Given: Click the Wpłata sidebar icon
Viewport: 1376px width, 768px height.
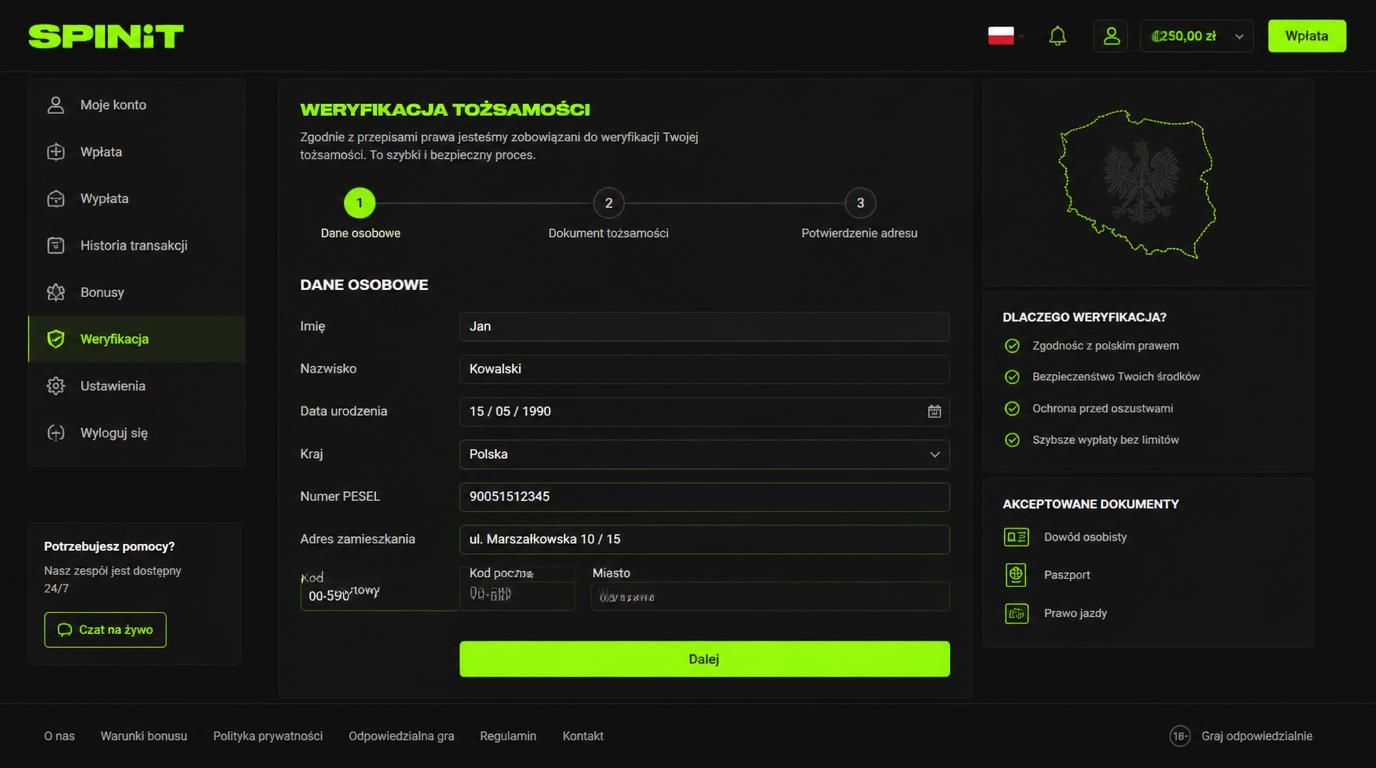Looking at the screenshot, I should (56, 152).
